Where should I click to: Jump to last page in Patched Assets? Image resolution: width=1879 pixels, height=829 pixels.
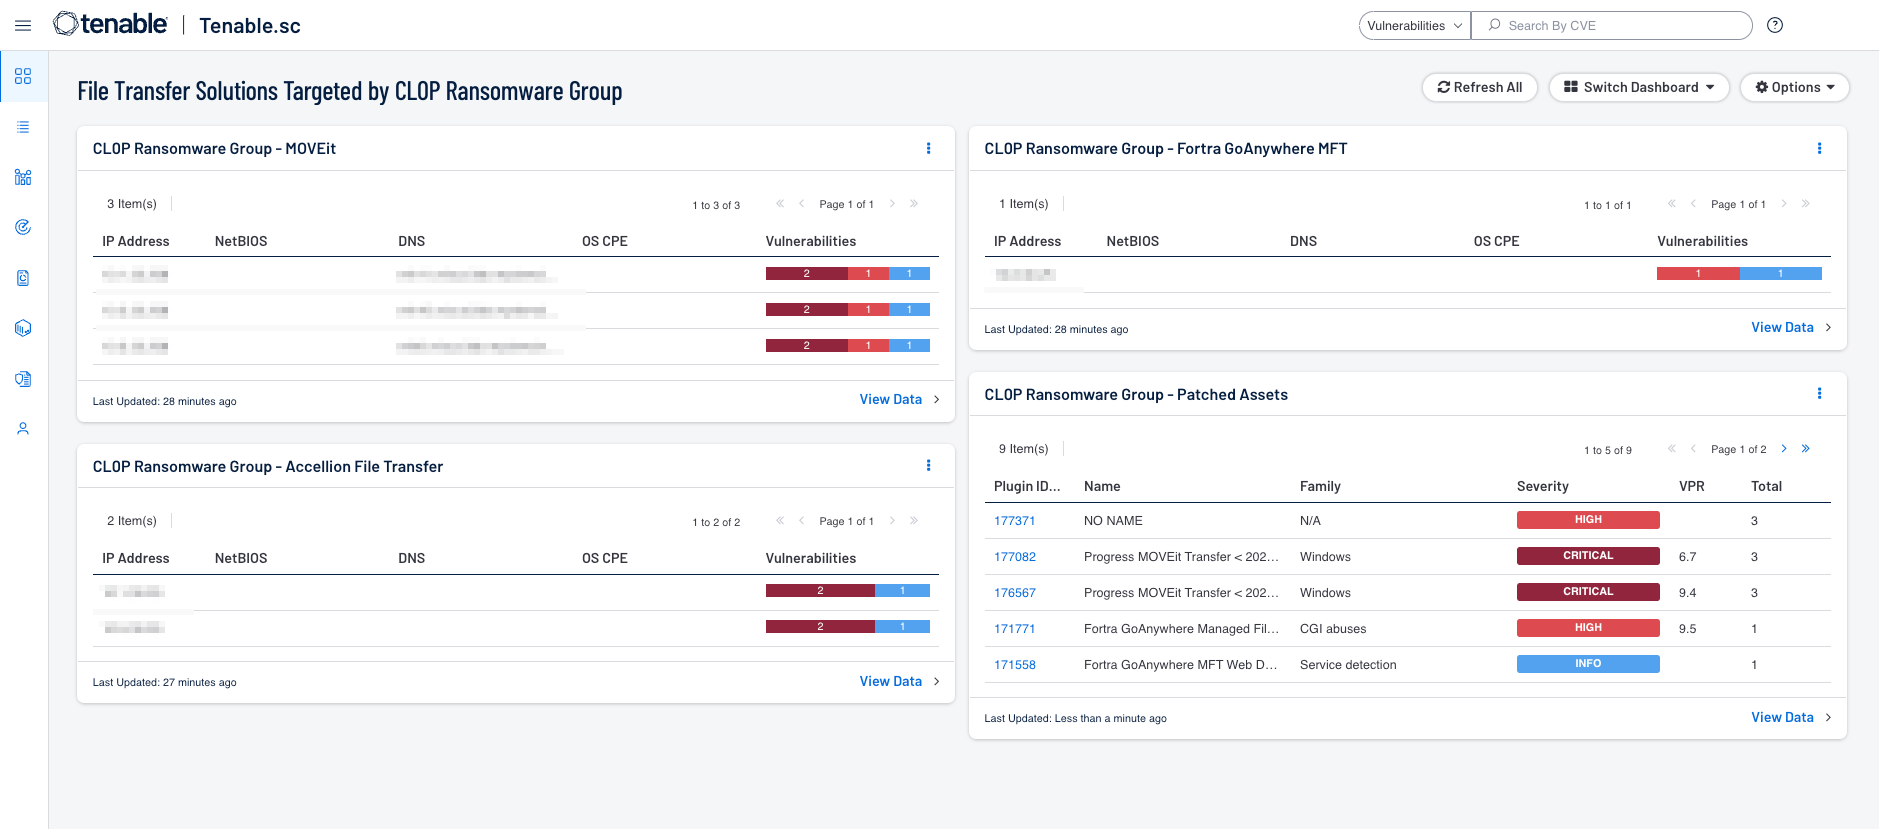[x=1806, y=449]
